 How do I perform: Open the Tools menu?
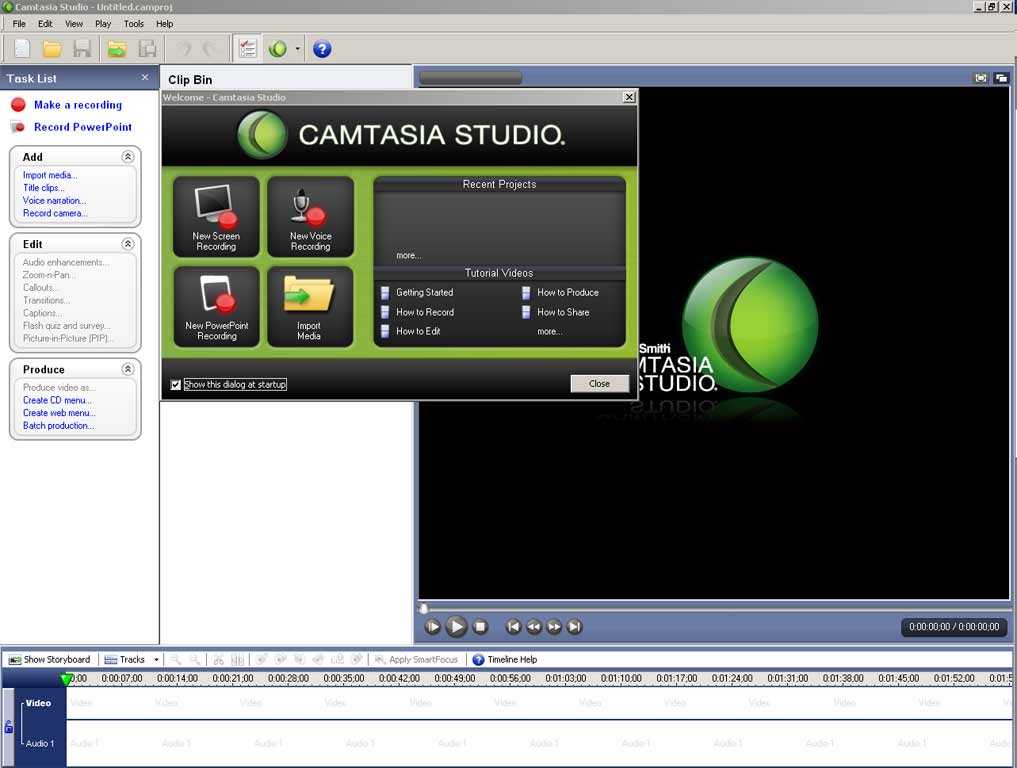point(134,23)
